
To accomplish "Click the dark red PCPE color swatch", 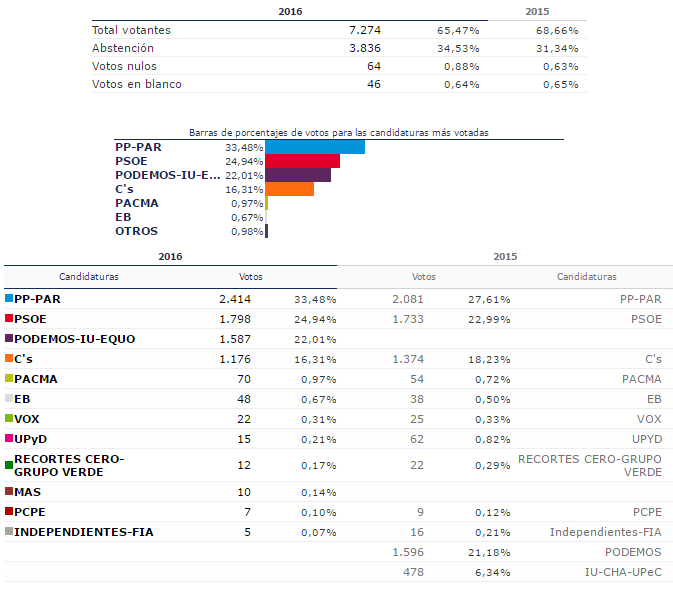I will pyautogui.click(x=9, y=511).
